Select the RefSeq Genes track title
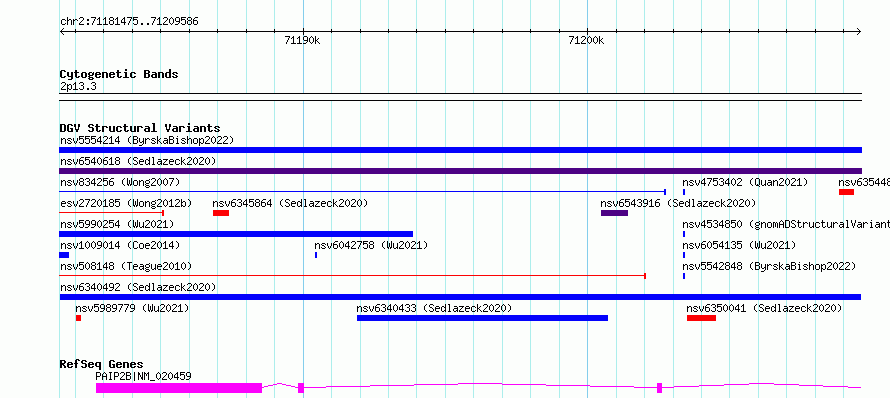 [x=102, y=364]
